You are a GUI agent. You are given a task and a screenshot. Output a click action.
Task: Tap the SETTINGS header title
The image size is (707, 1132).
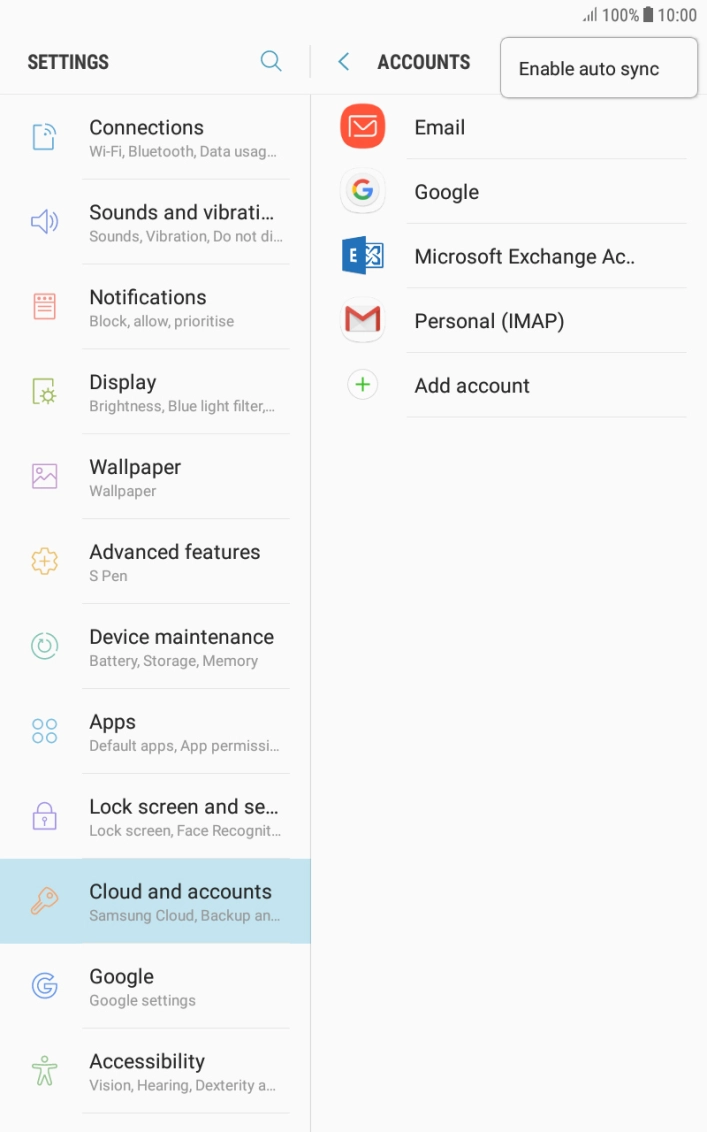point(68,62)
